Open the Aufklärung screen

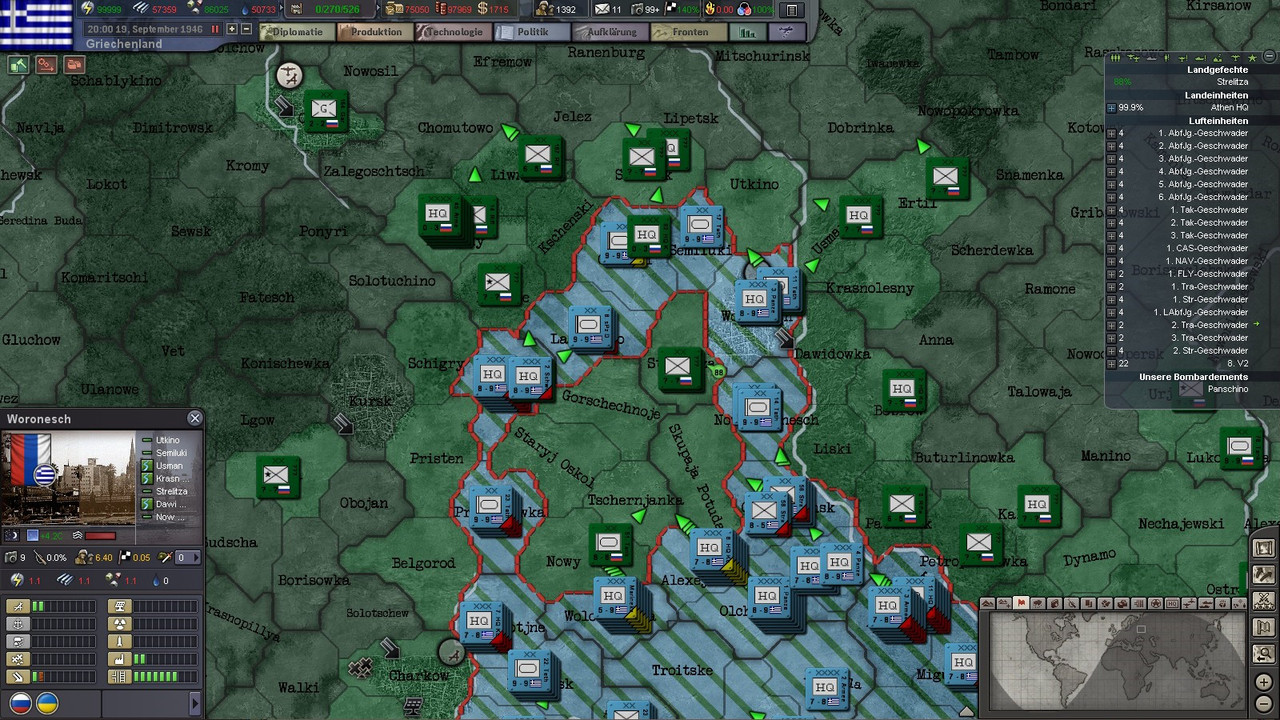point(609,31)
